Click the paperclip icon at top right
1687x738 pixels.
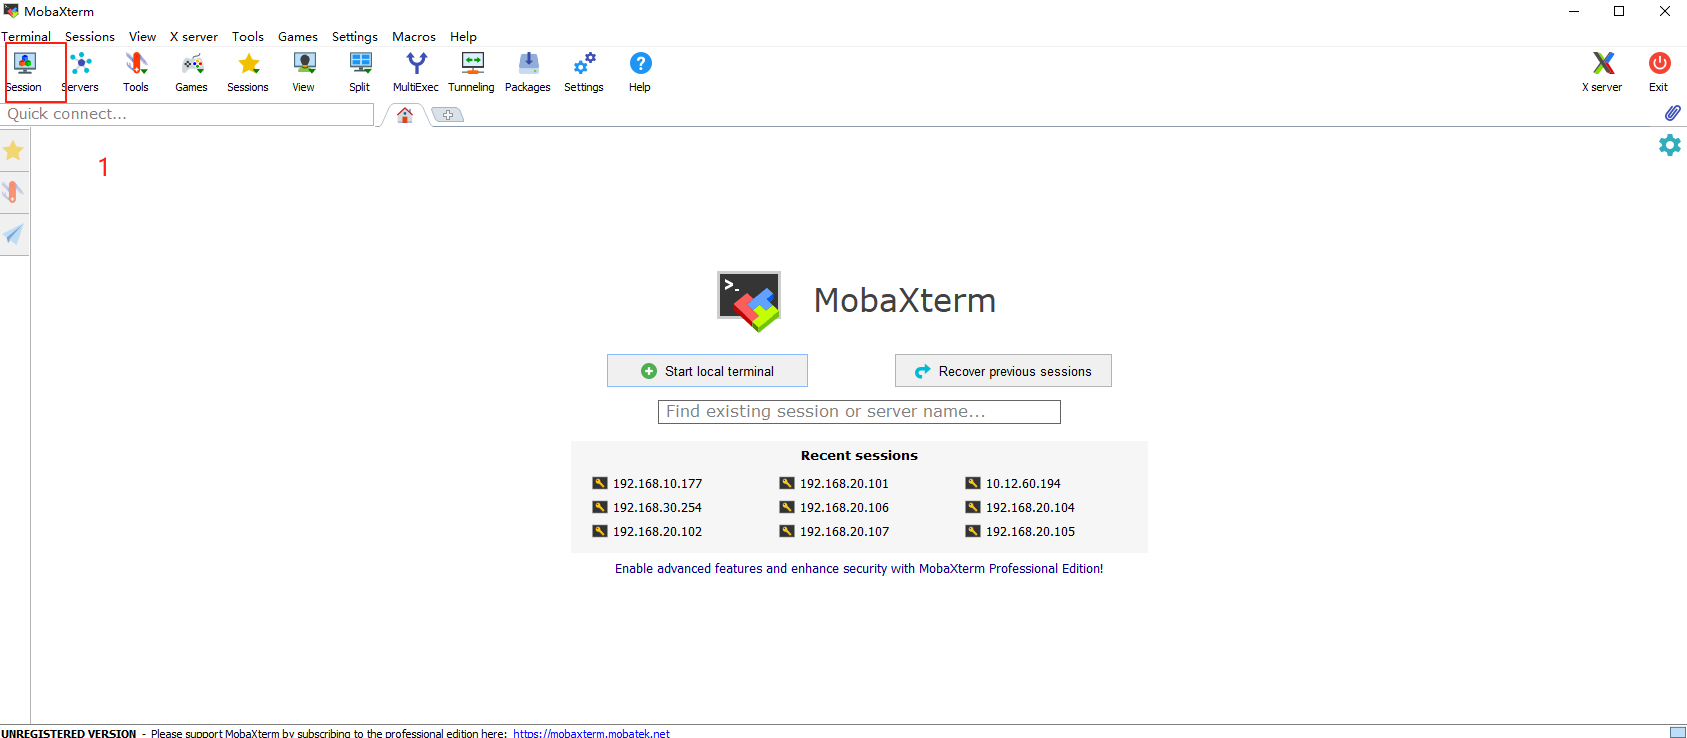pos(1672,113)
